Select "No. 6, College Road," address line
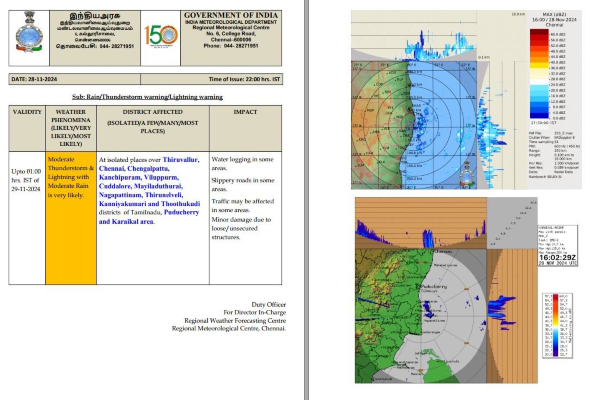Image resolution: width=600 pixels, height=400 pixels. pyautogui.click(x=231, y=34)
